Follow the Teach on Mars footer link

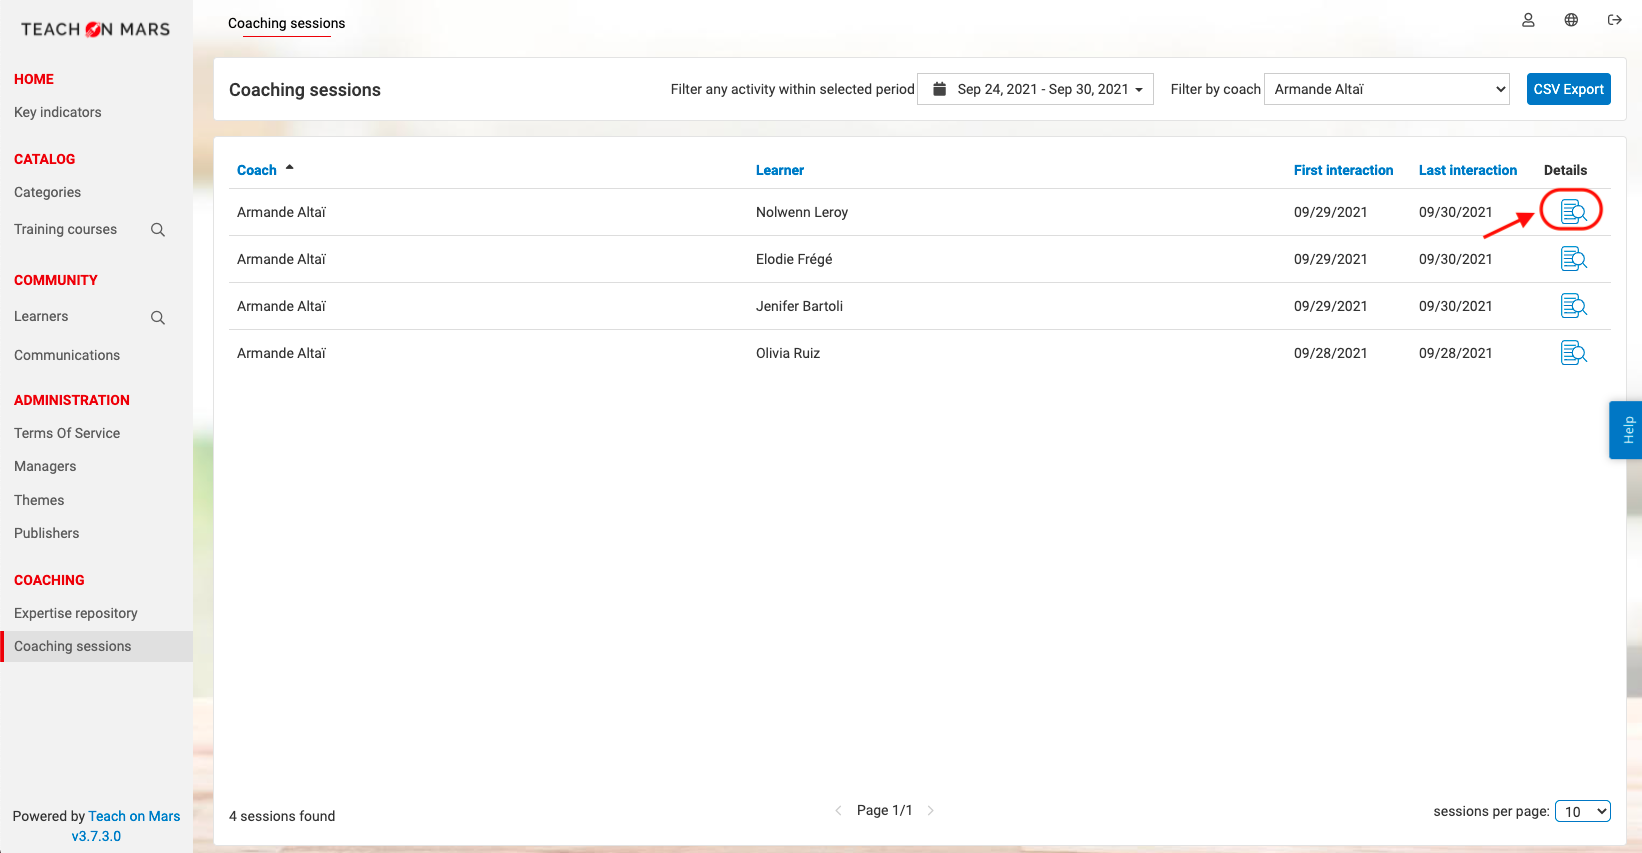[x=134, y=816]
